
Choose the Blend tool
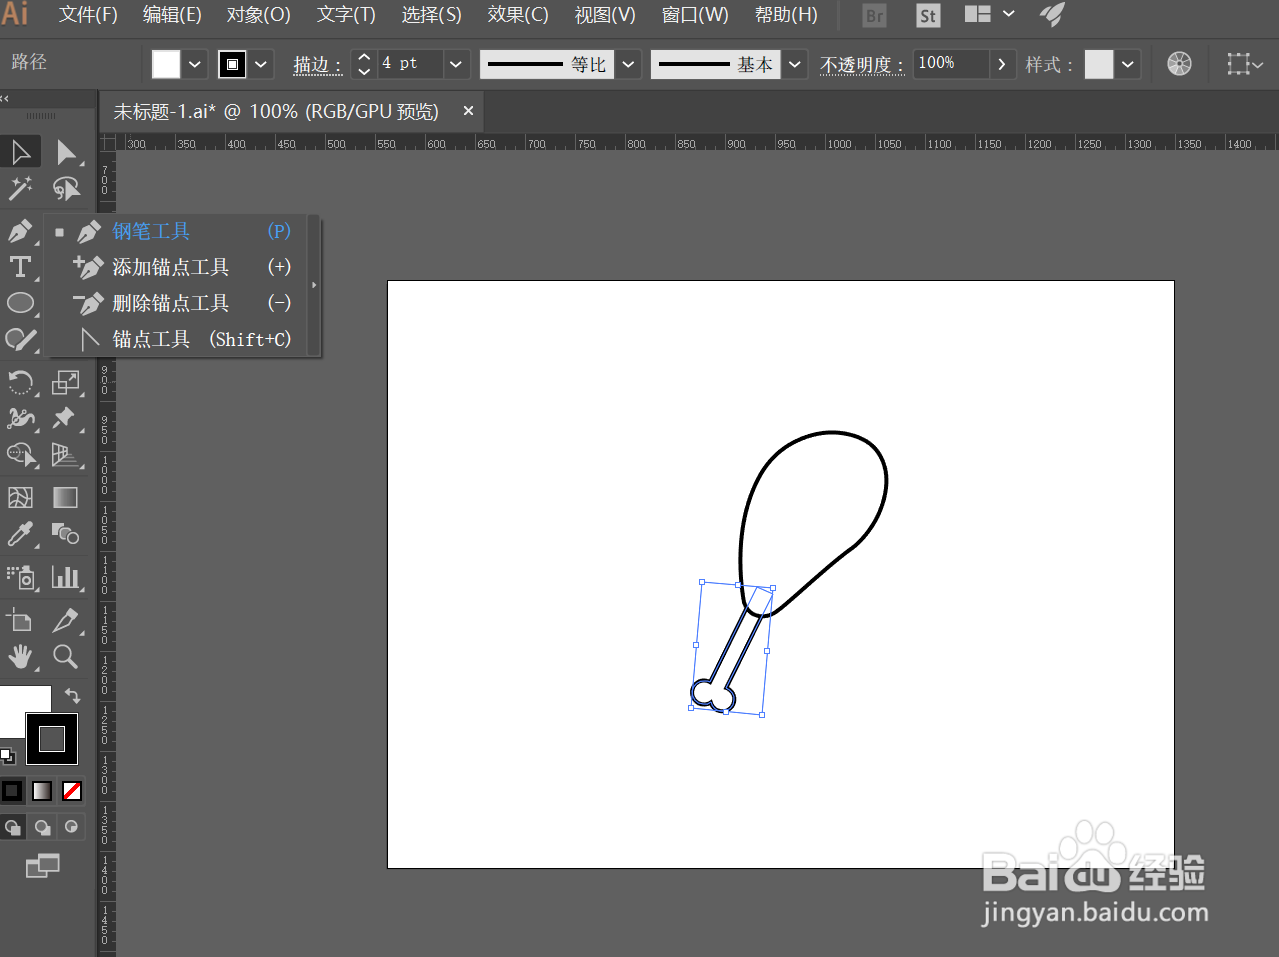[x=66, y=534]
